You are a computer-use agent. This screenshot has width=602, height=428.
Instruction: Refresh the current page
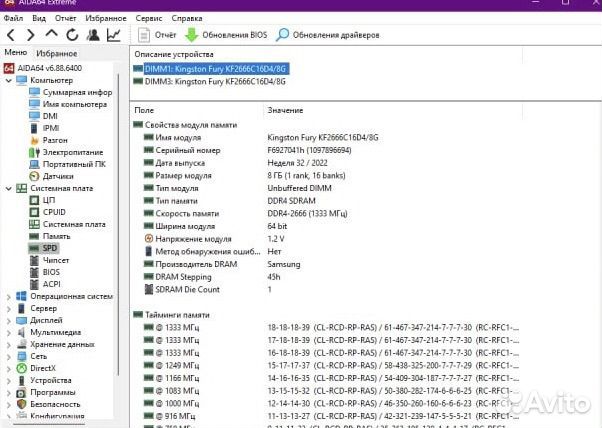[72, 35]
